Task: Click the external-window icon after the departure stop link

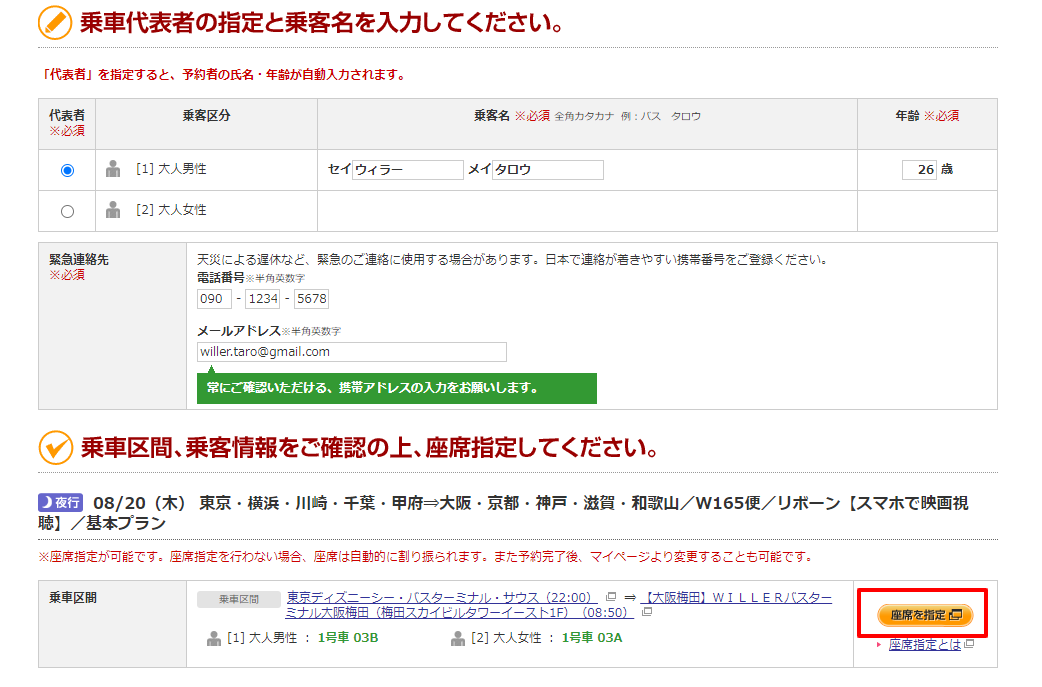Action: coord(611,597)
